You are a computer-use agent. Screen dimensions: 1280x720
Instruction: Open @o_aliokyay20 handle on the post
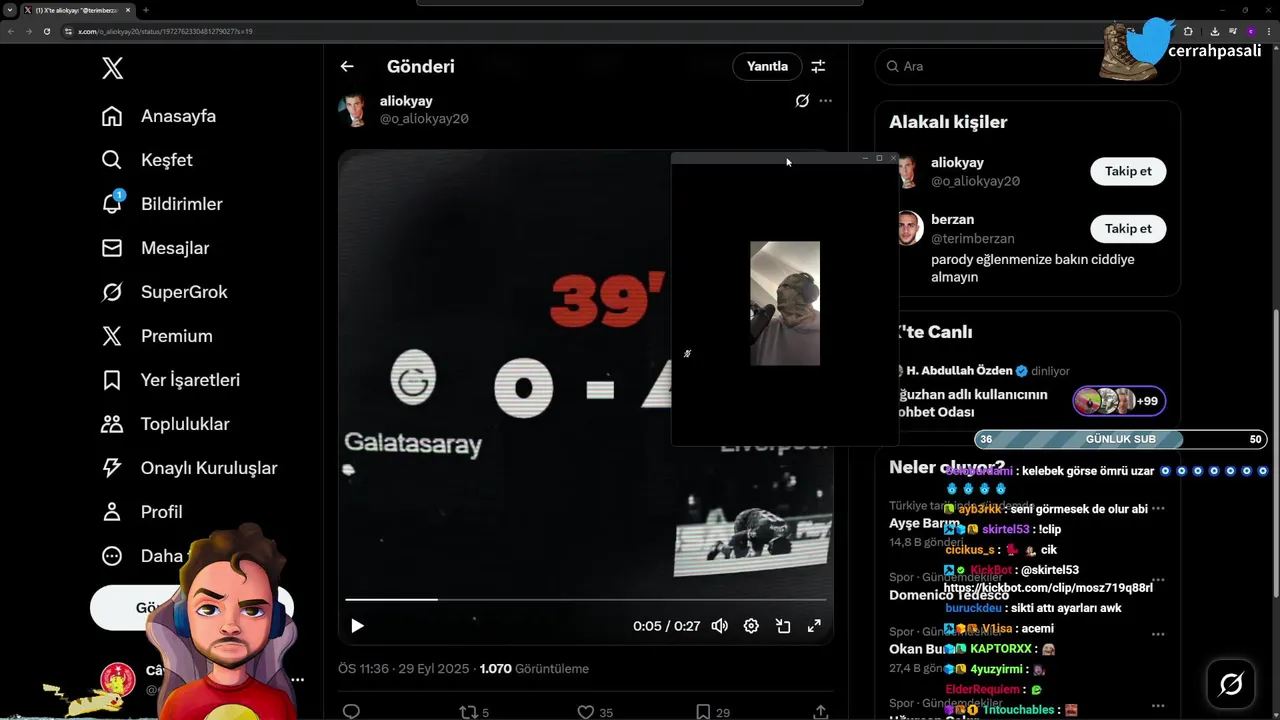[x=424, y=119]
